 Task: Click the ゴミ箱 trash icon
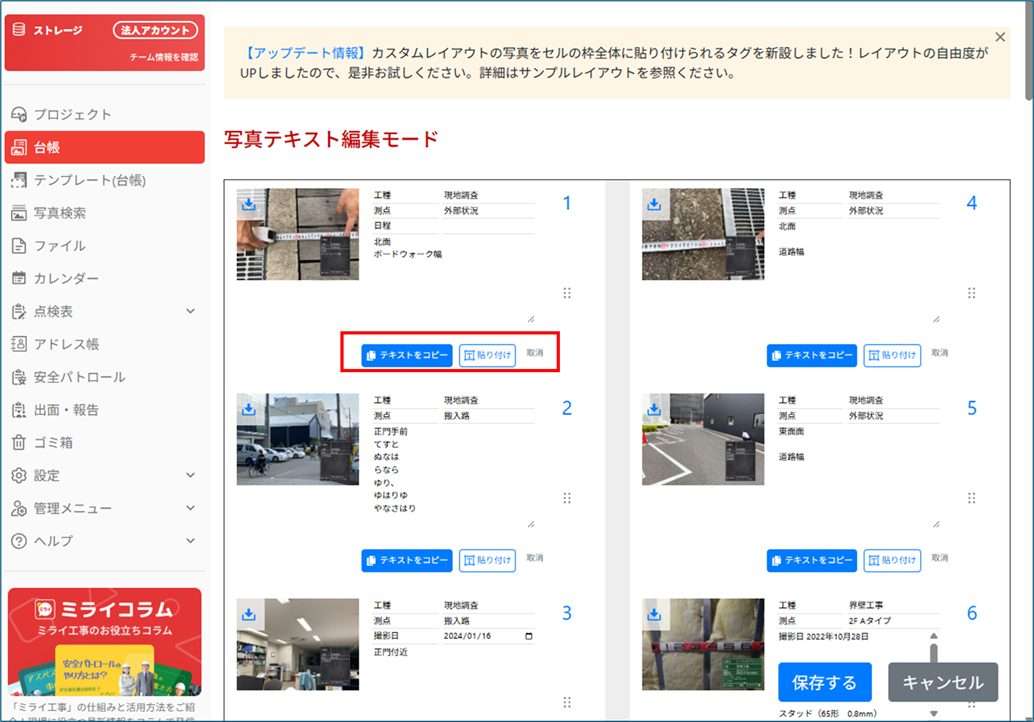pyautogui.click(x=19, y=442)
